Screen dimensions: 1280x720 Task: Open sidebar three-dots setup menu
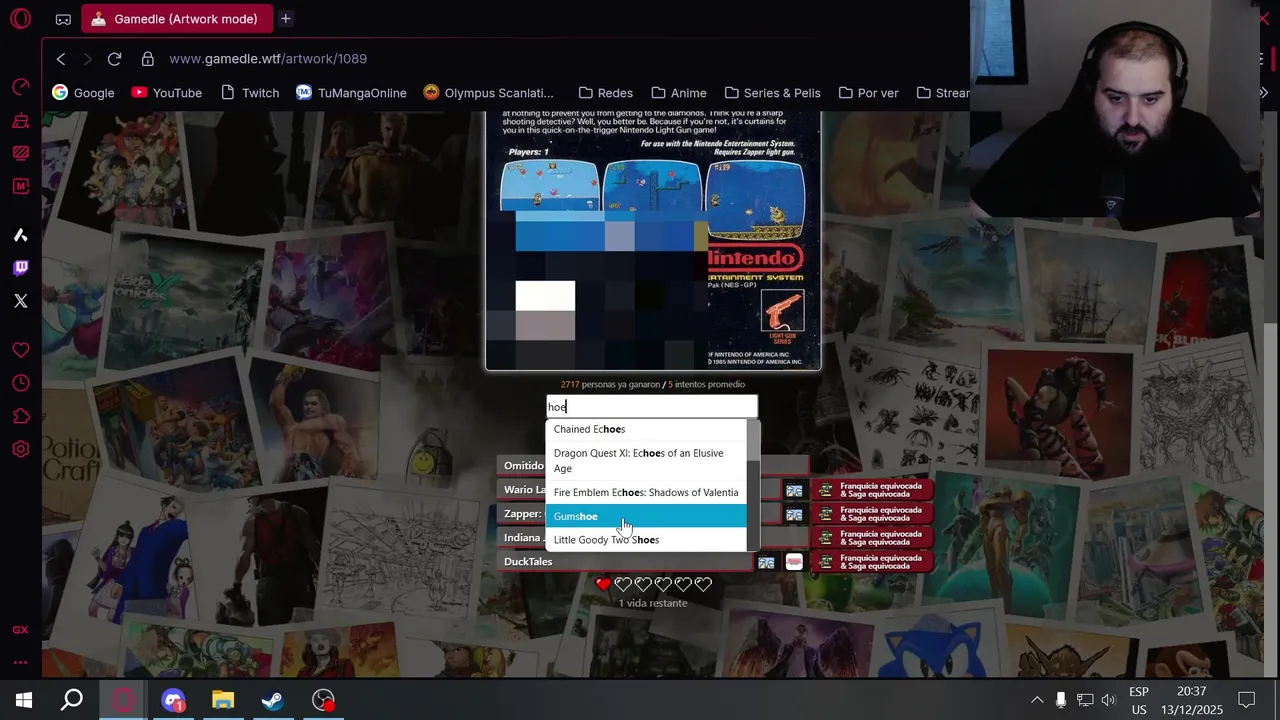point(20,662)
